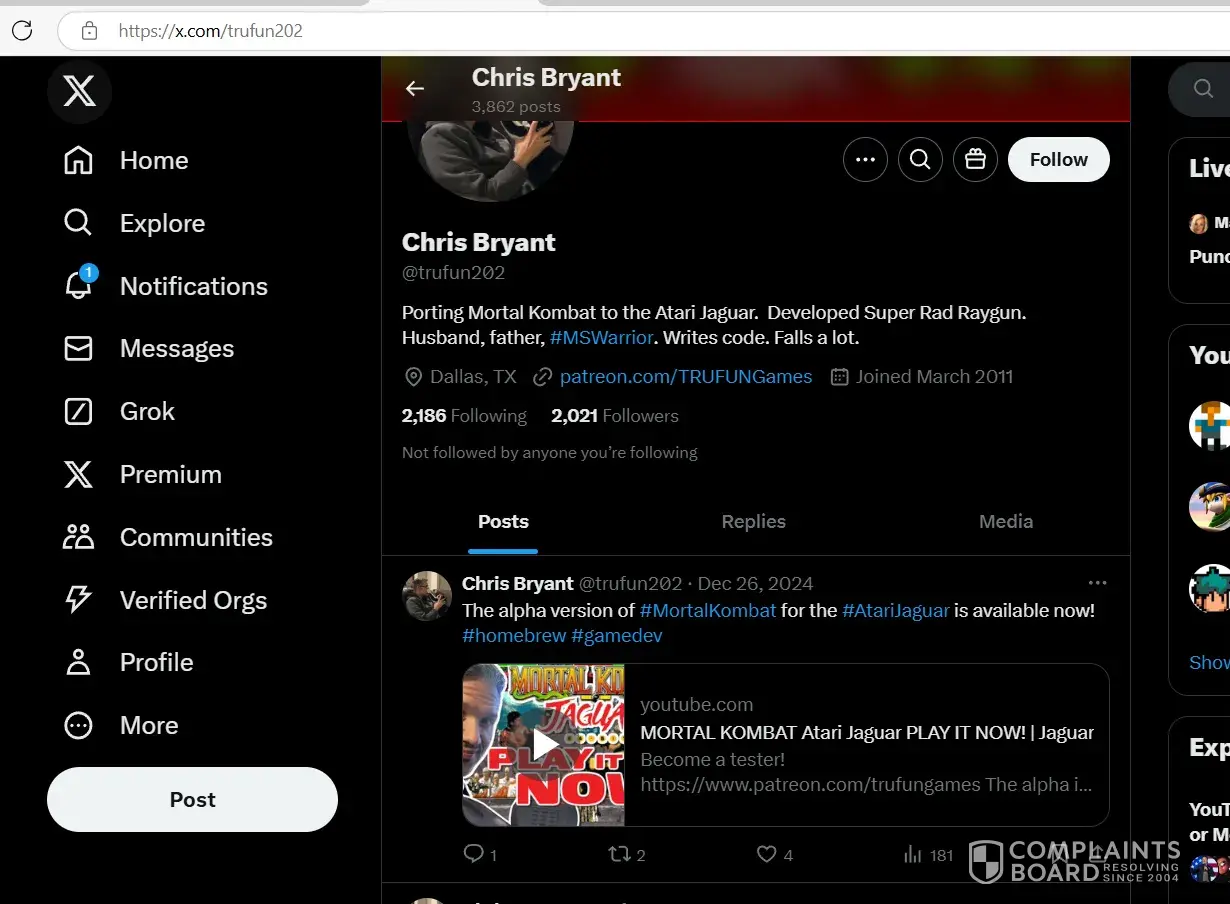
Task: Open the More circle icon
Action: [78, 725]
